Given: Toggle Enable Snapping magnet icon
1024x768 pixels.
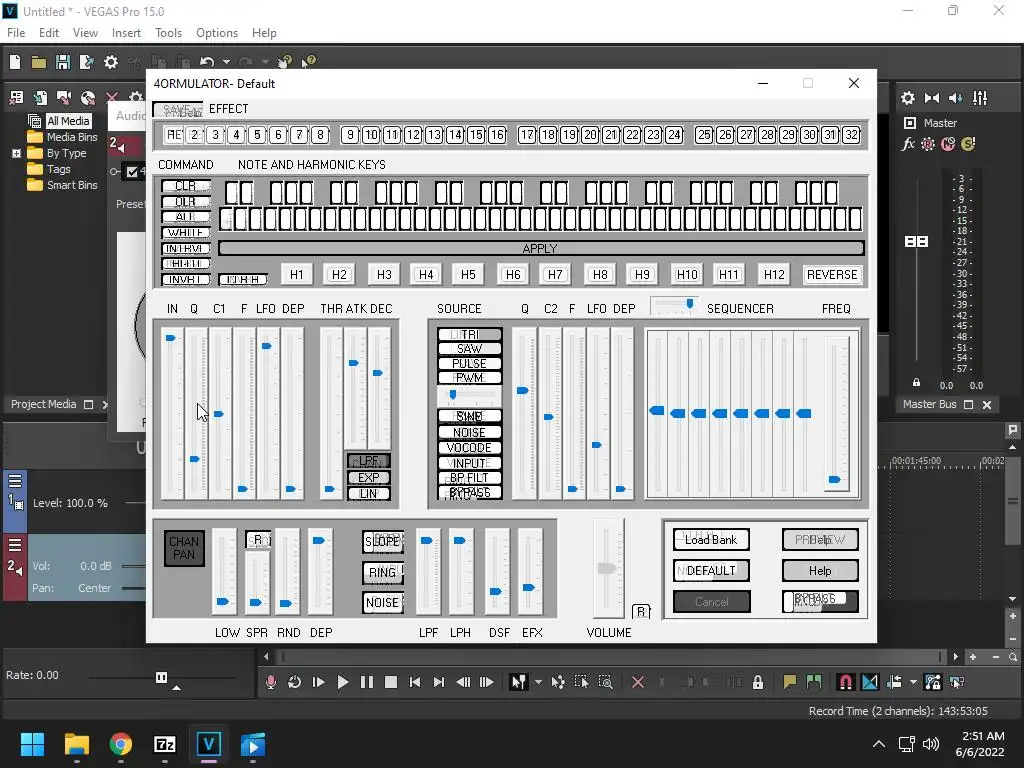Looking at the screenshot, I should point(845,682).
